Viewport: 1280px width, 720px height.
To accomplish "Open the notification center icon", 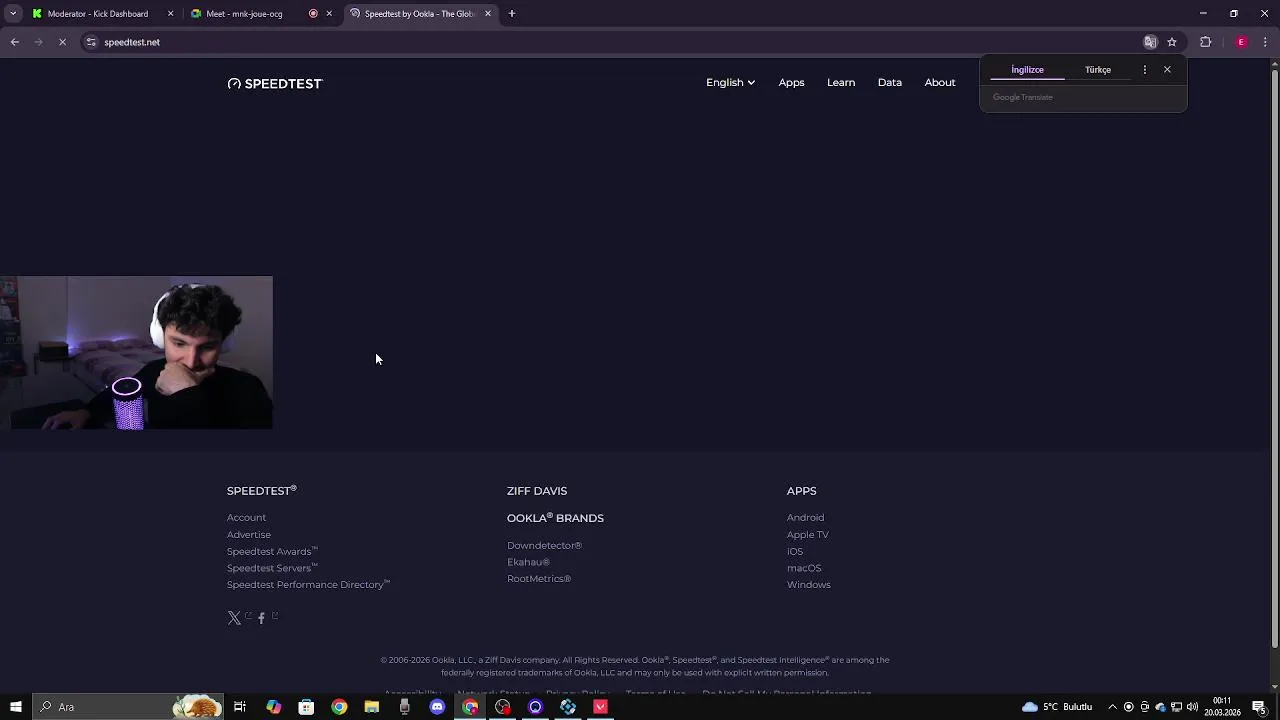I will tap(1259, 707).
